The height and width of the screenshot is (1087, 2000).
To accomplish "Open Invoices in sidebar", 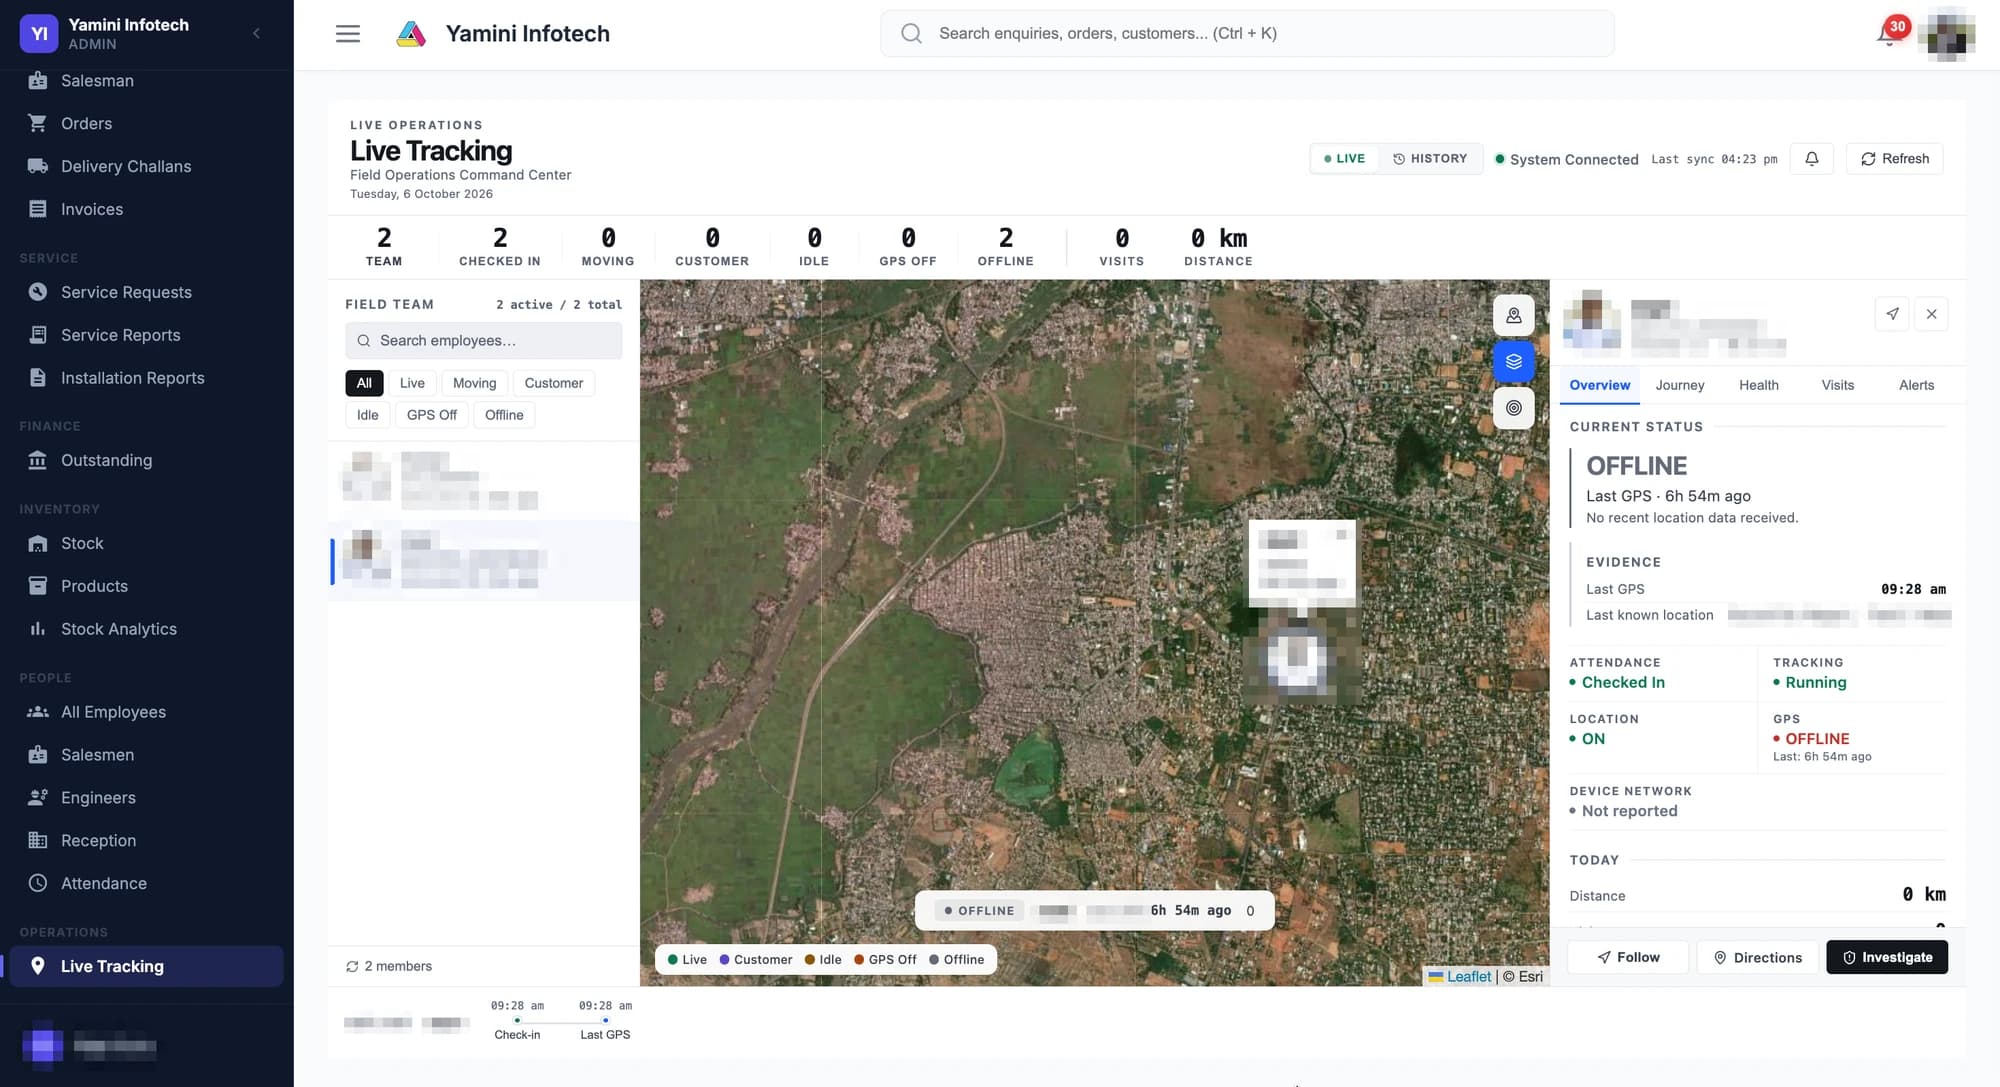I will [x=147, y=210].
